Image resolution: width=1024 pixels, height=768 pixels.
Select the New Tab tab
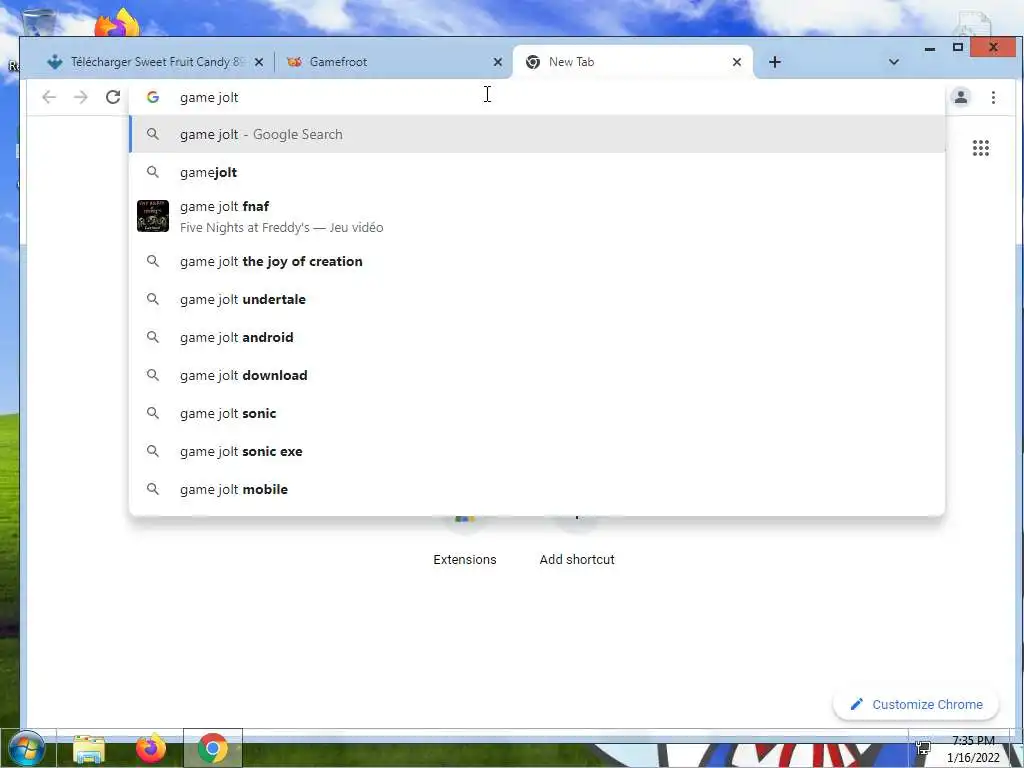coord(633,62)
